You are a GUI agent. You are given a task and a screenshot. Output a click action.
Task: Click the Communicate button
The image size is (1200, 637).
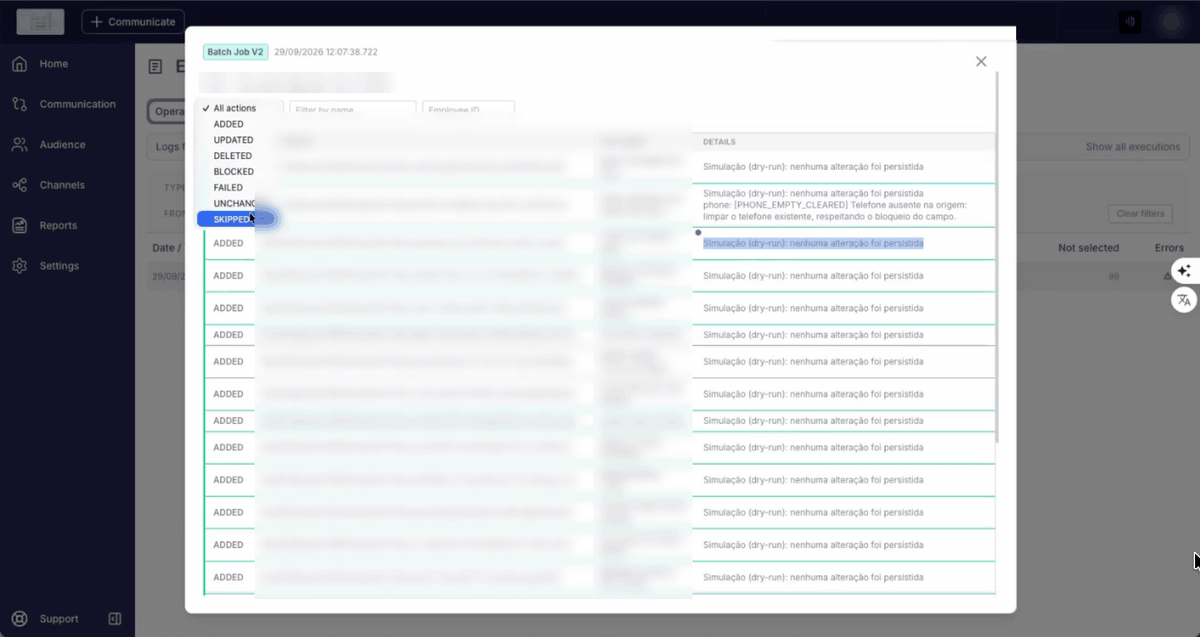[133, 22]
